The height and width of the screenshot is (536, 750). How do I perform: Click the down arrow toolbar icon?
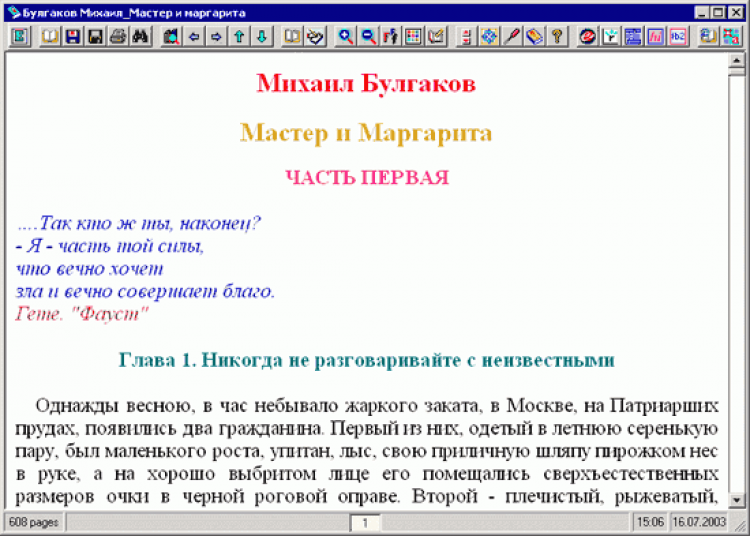point(262,36)
